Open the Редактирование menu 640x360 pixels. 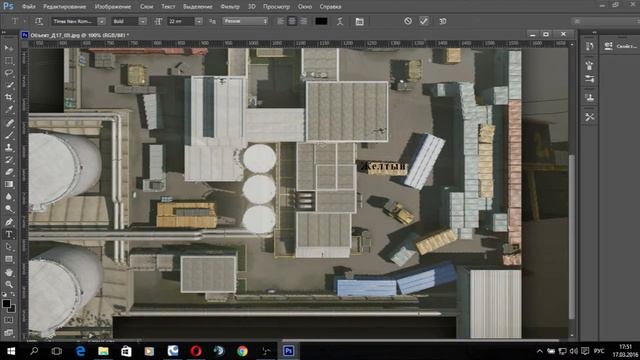click(64, 7)
